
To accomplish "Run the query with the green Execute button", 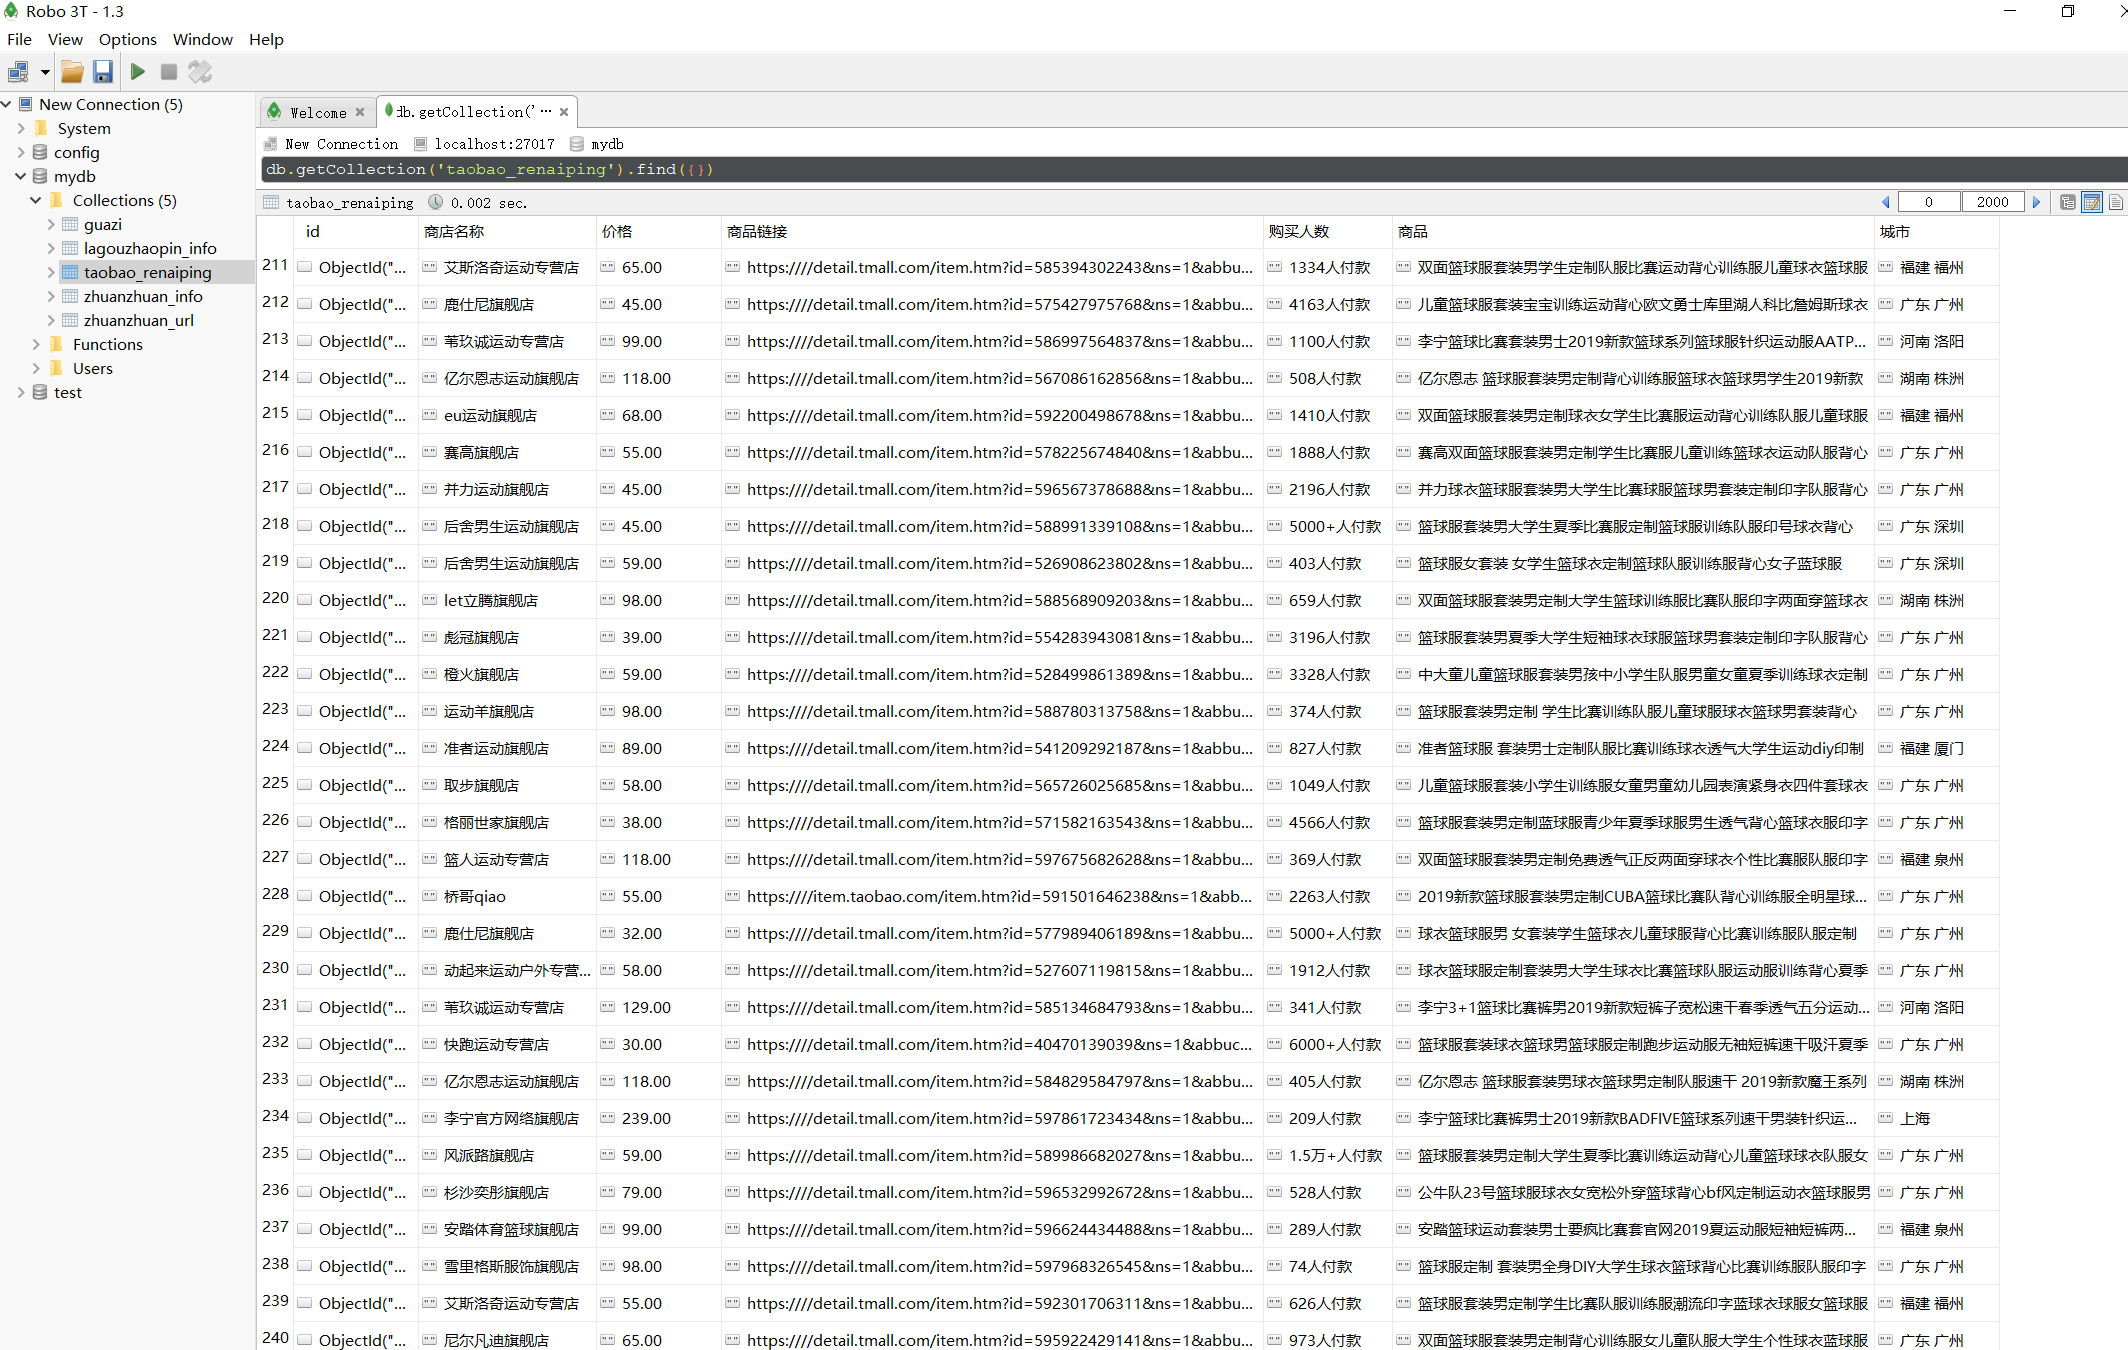I will click(x=138, y=72).
